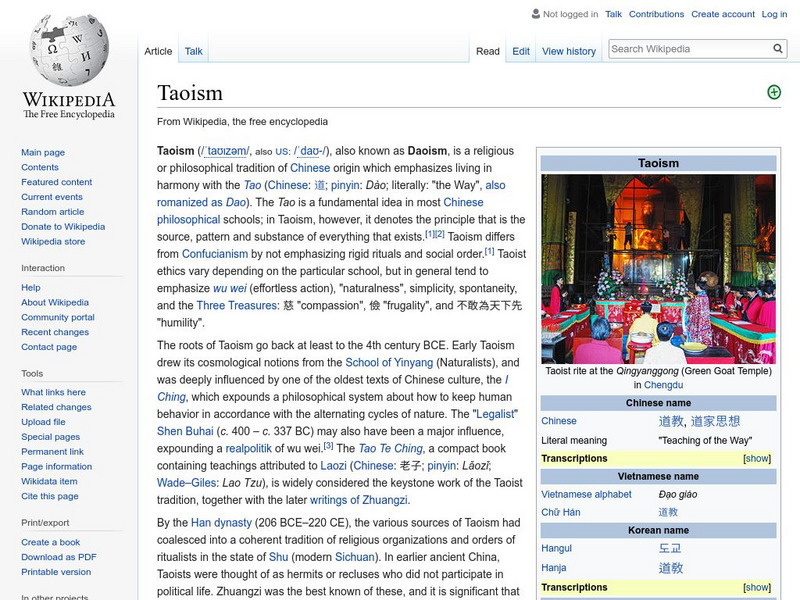Click the Log in link
Screen dimensions: 800x600
[x=774, y=15]
